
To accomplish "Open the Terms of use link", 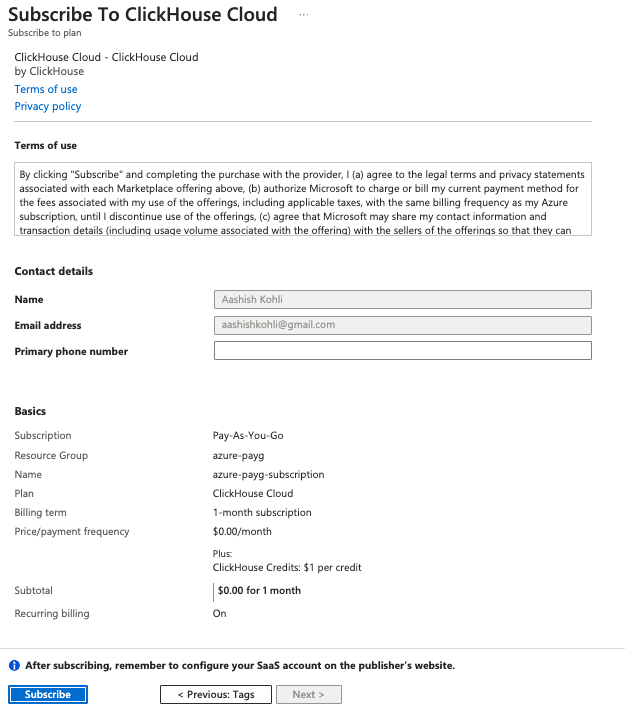I will pos(46,89).
